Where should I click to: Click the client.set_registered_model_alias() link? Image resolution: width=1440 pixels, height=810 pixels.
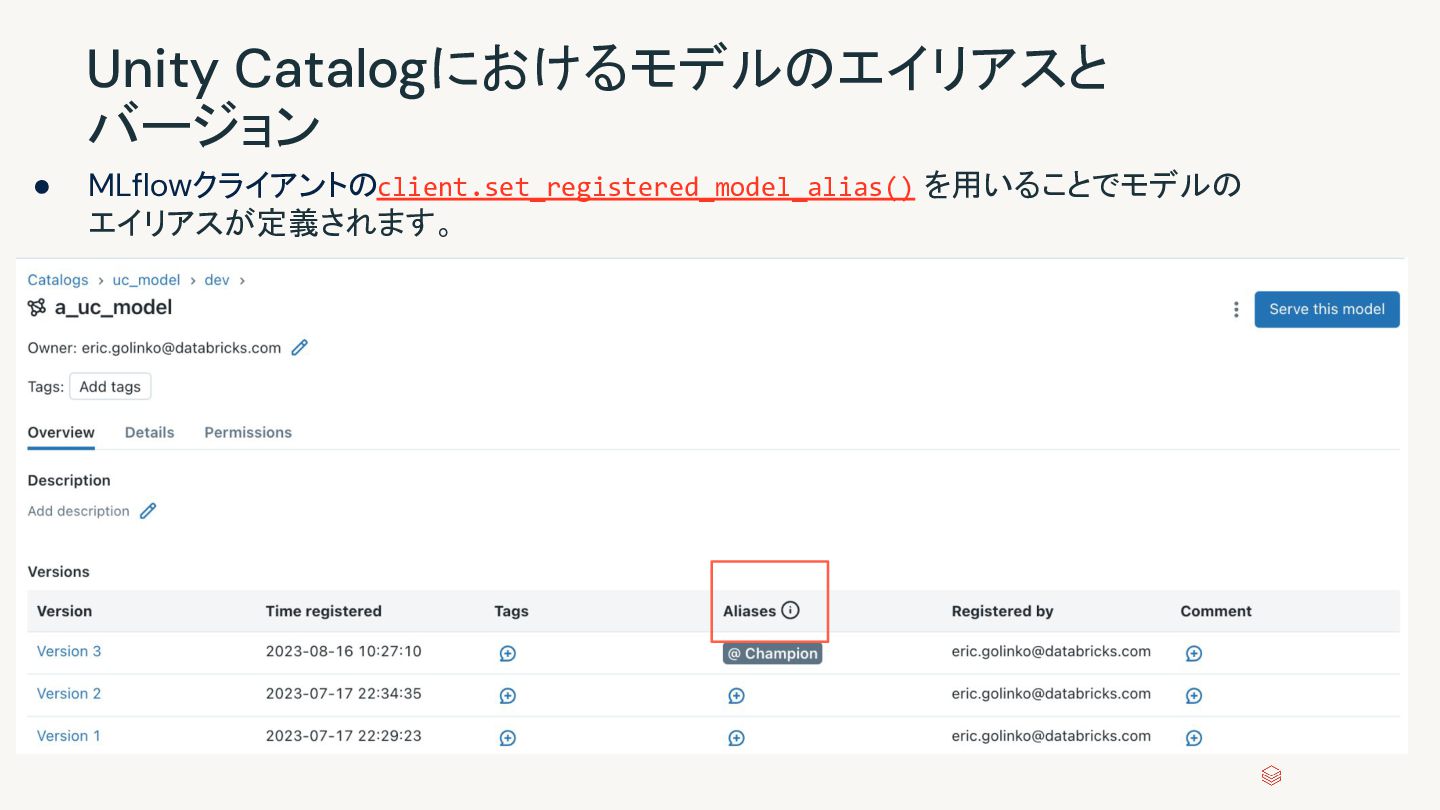pos(645,187)
